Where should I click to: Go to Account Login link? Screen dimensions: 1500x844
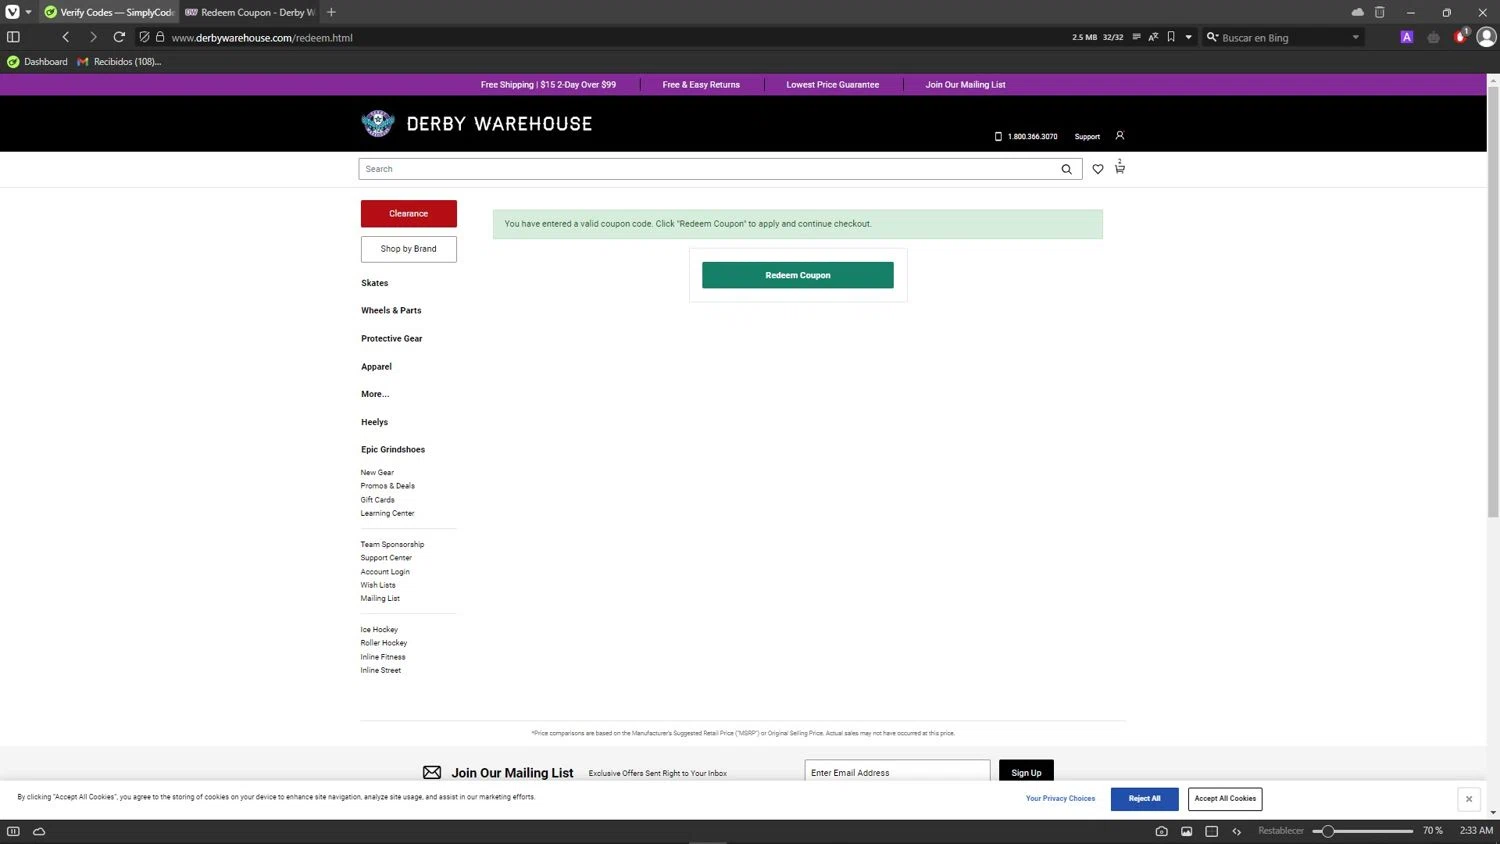(x=385, y=572)
